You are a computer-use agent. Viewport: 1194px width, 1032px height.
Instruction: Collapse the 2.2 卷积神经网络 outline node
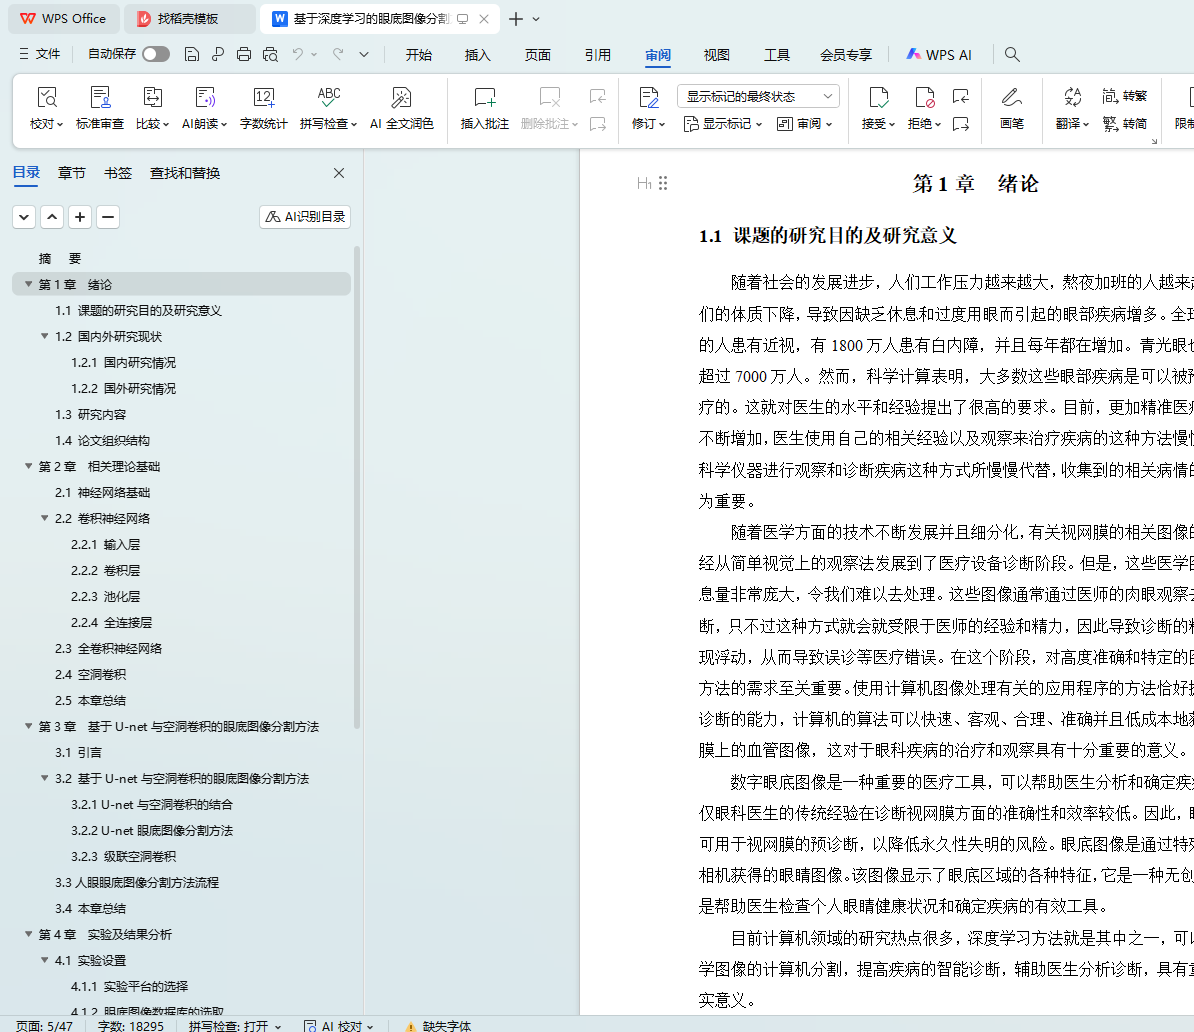pos(45,519)
